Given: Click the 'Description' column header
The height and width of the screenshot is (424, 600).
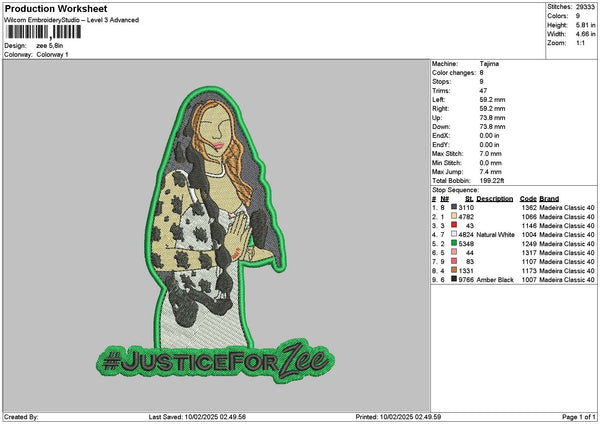Looking at the screenshot, I should coord(495,198).
